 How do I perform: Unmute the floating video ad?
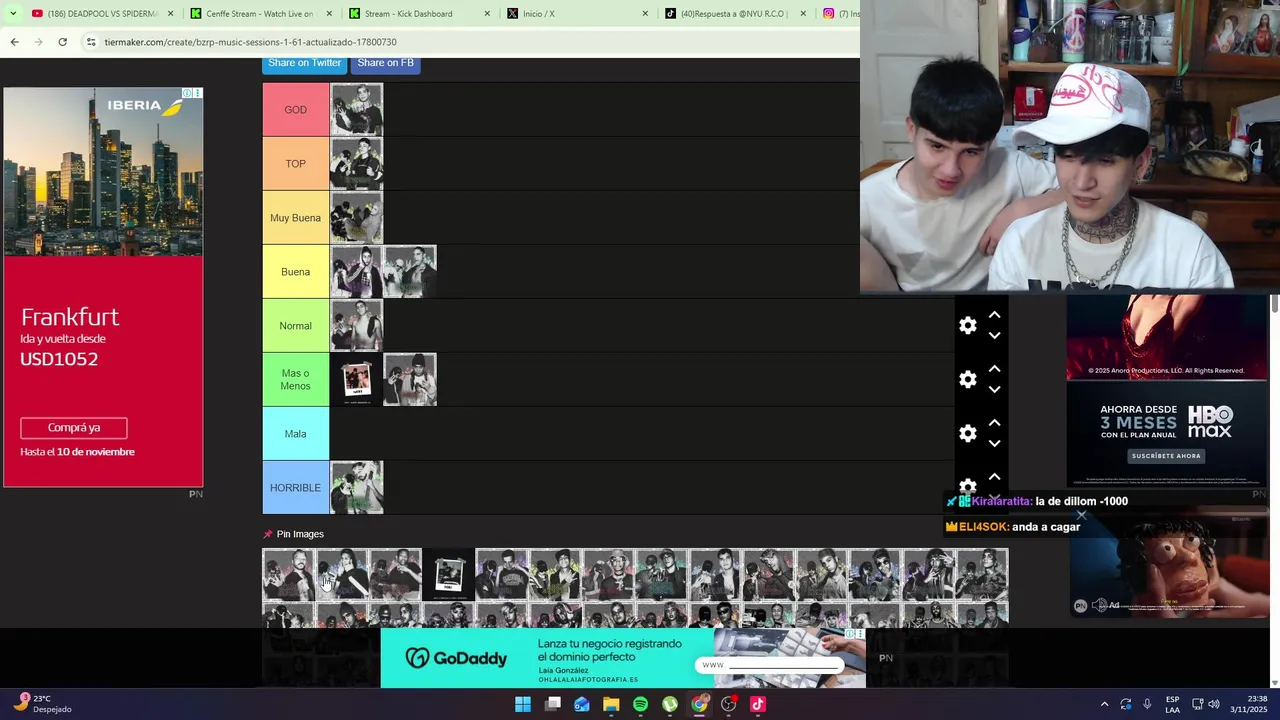click(1099, 605)
